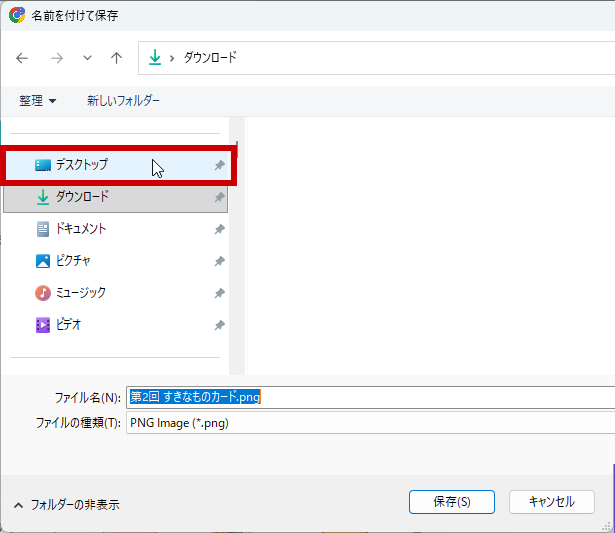Open the 整理 dropdown menu
Screen dimensions: 615x533
38,101
